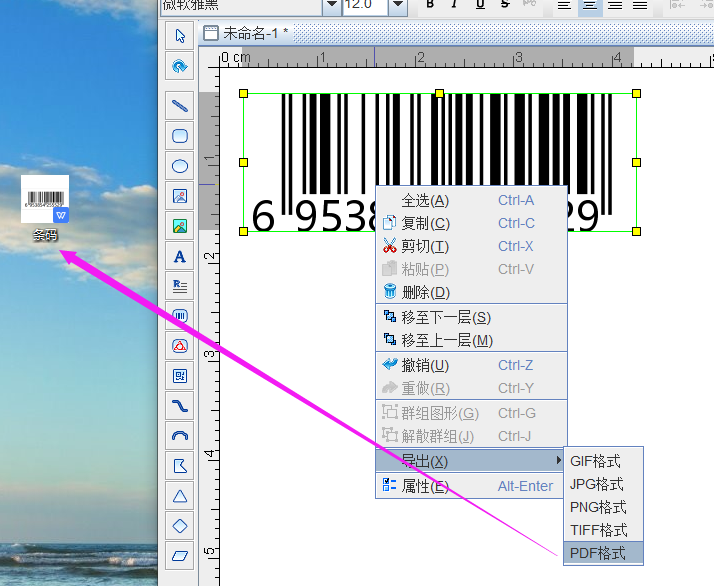Select the text tool letter A

tap(180, 257)
